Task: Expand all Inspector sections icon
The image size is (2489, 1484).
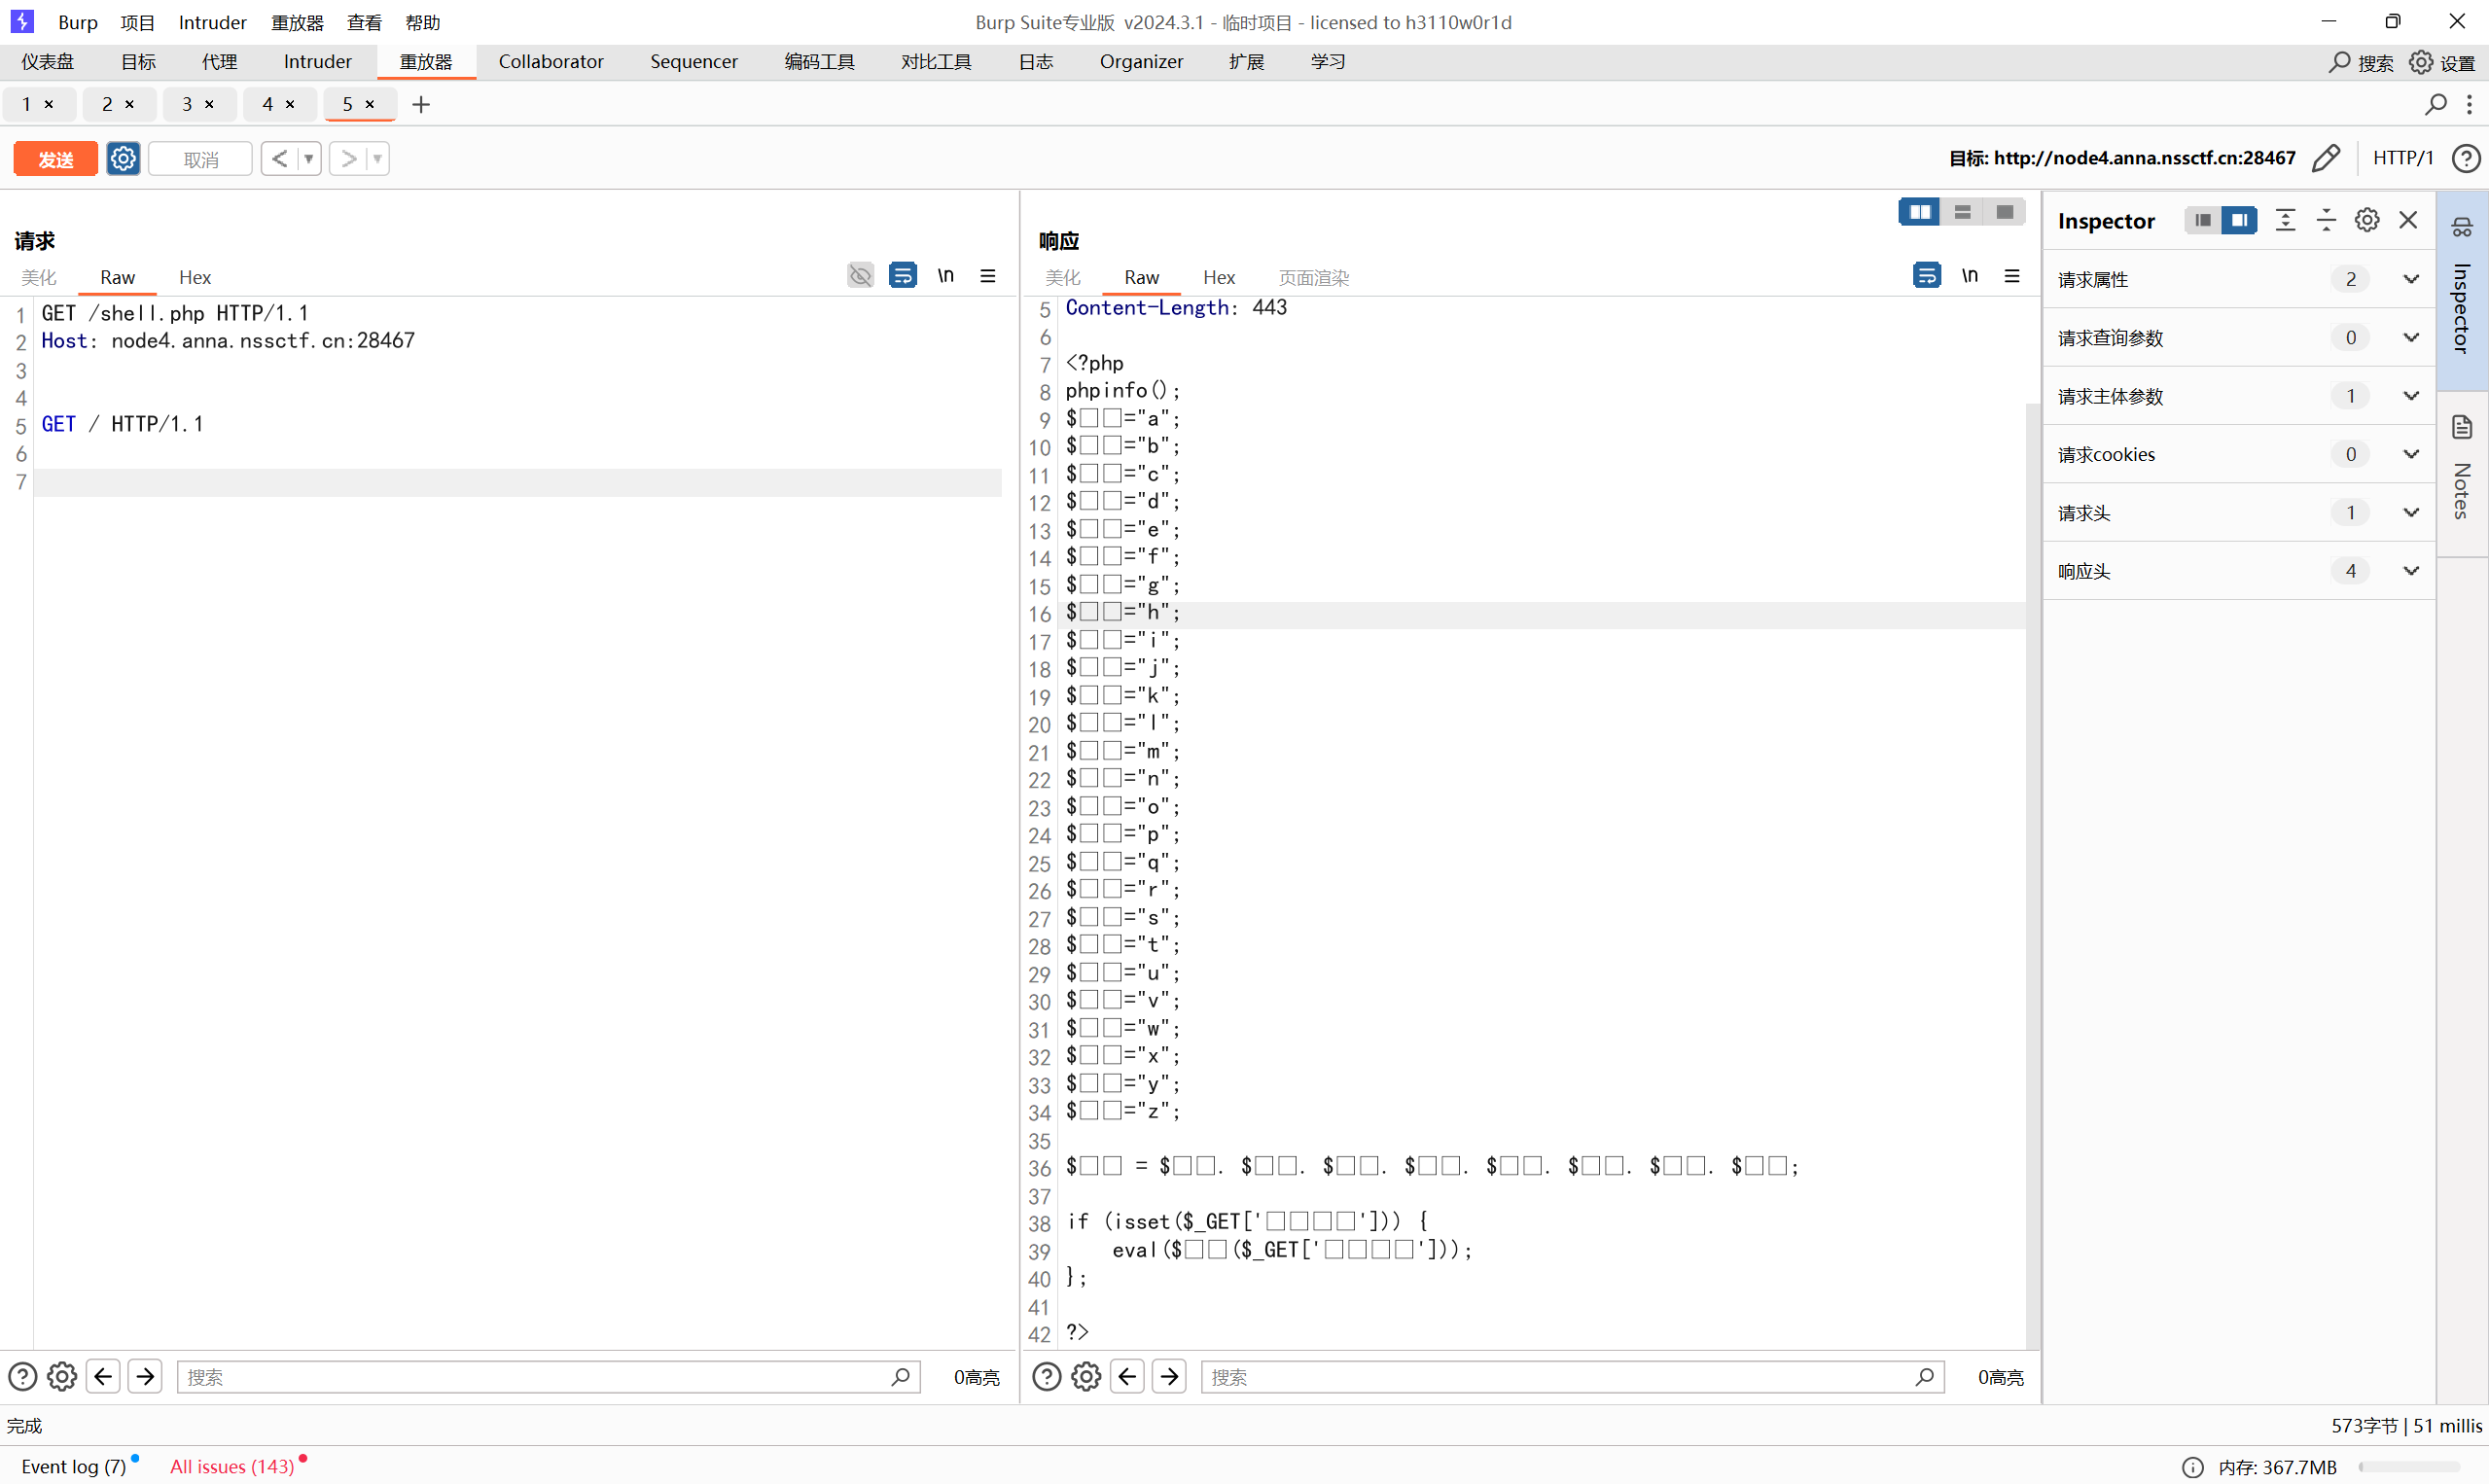Action: click(2285, 220)
